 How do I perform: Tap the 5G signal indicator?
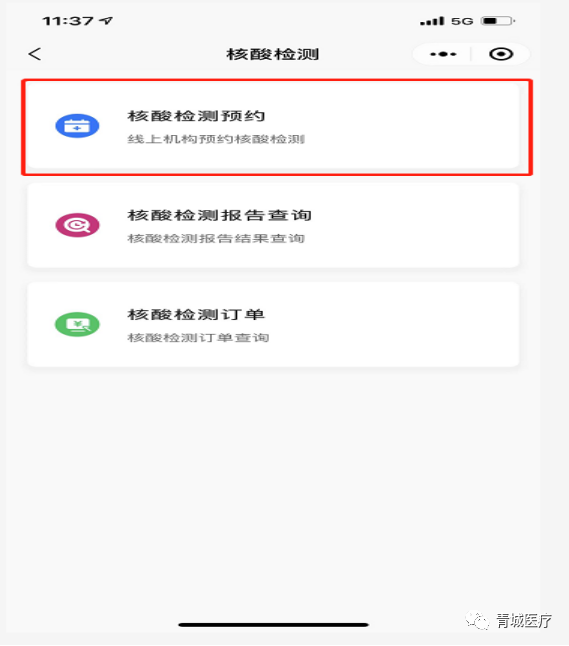coord(462,21)
